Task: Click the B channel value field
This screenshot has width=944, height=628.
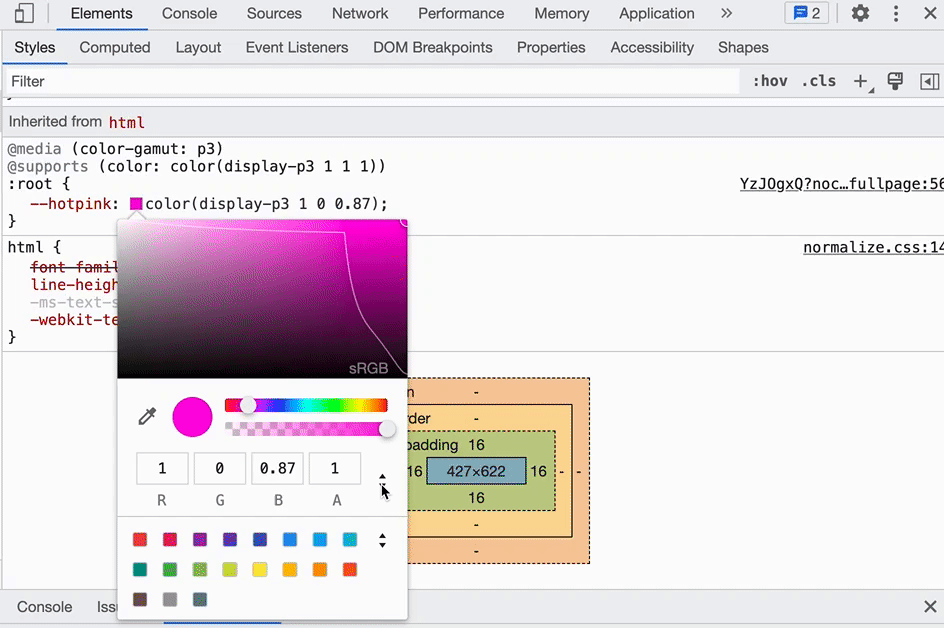Action: tap(278, 468)
